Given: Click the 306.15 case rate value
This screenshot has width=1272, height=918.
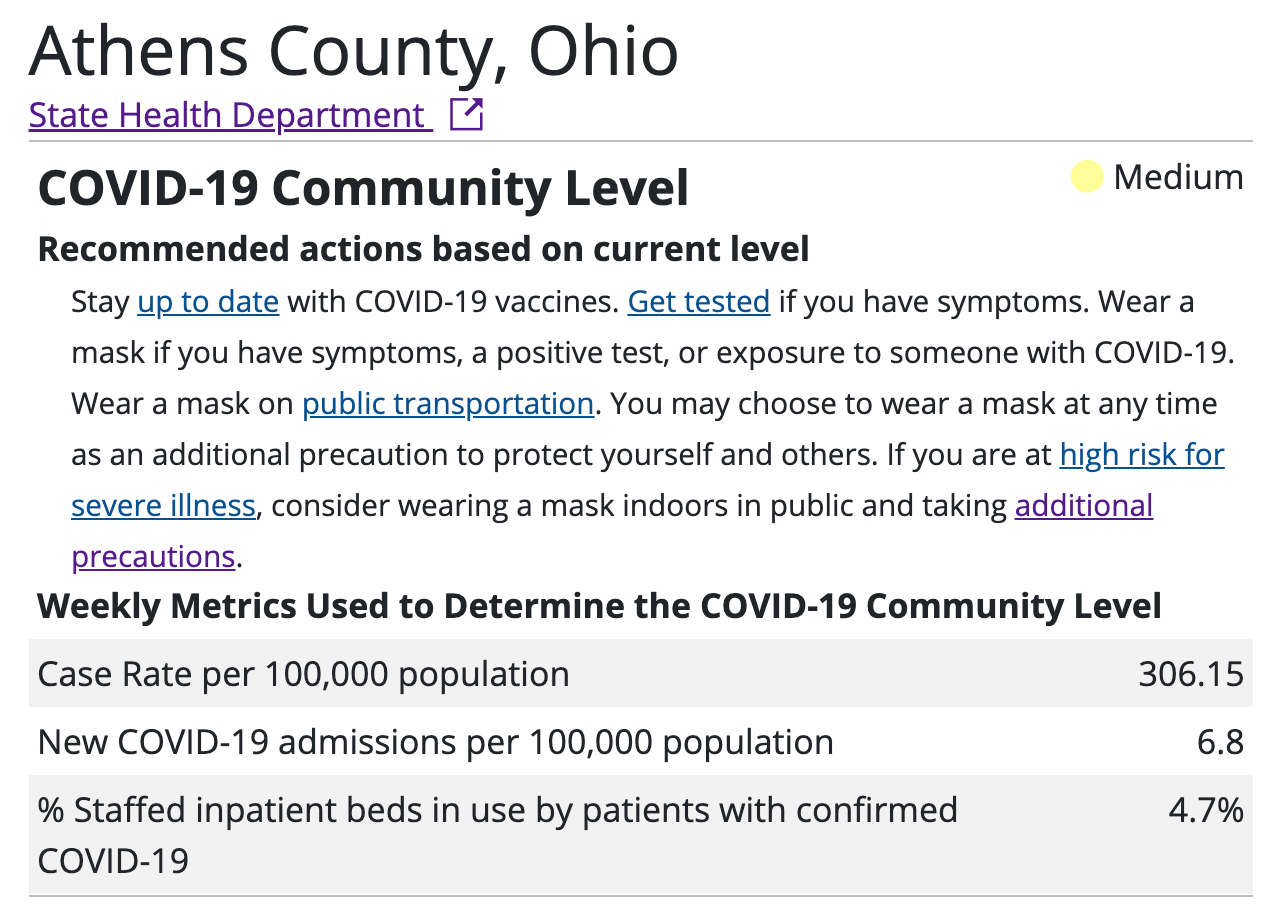Looking at the screenshot, I should [x=1191, y=674].
